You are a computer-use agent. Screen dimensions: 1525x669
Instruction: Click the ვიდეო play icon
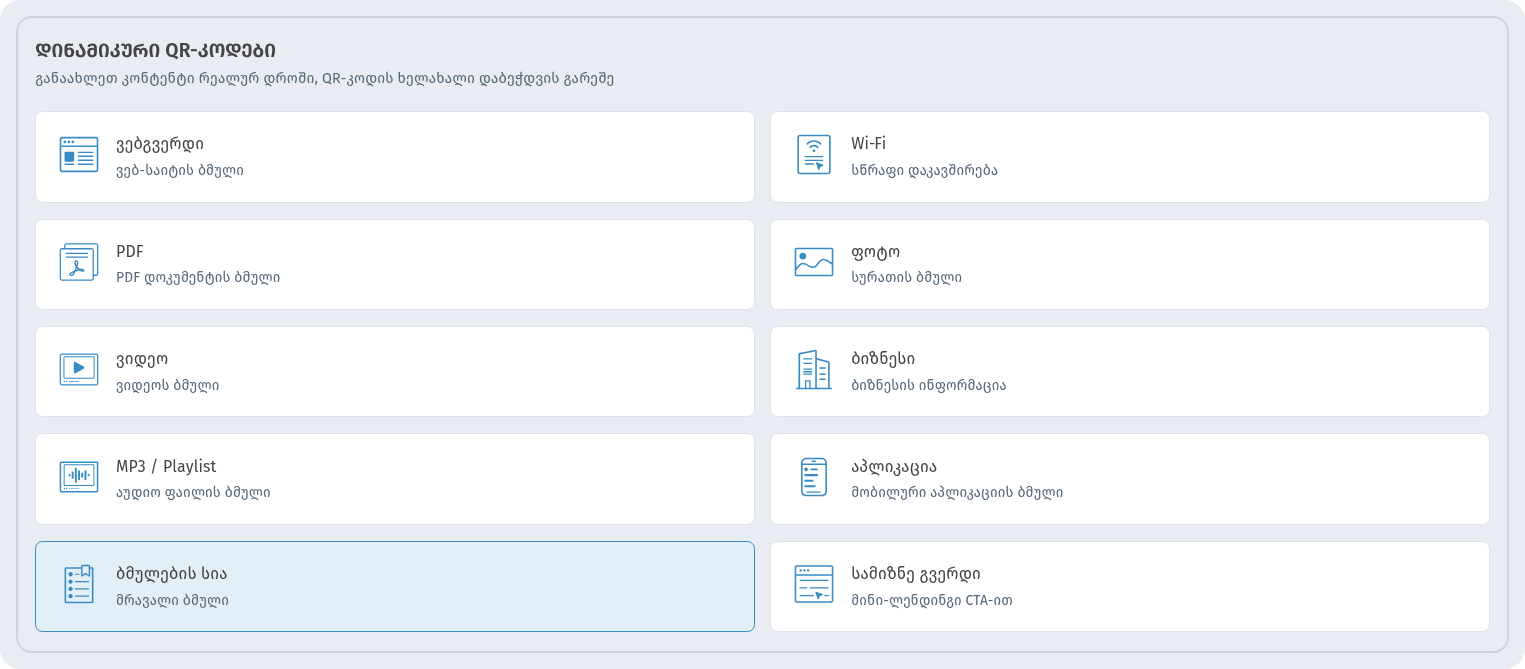tap(79, 370)
